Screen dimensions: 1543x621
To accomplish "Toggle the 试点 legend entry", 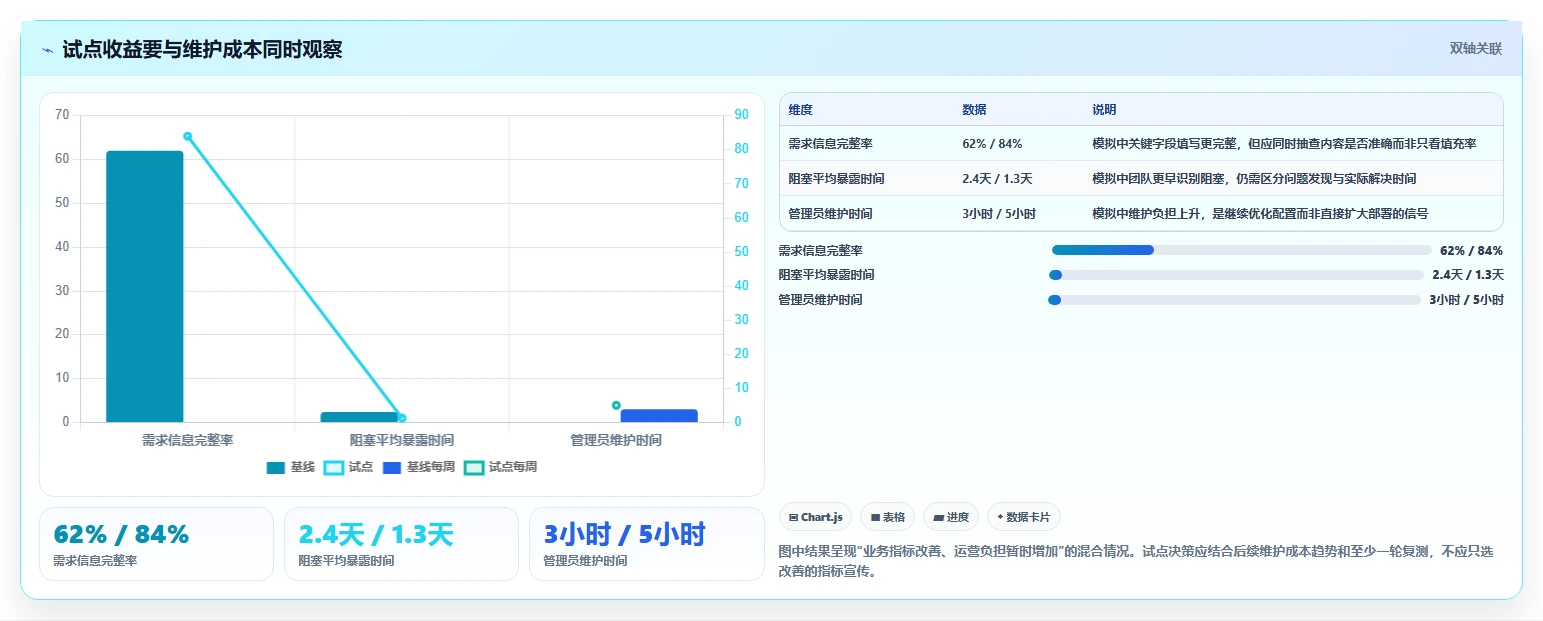I will pyautogui.click(x=348, y=467).
